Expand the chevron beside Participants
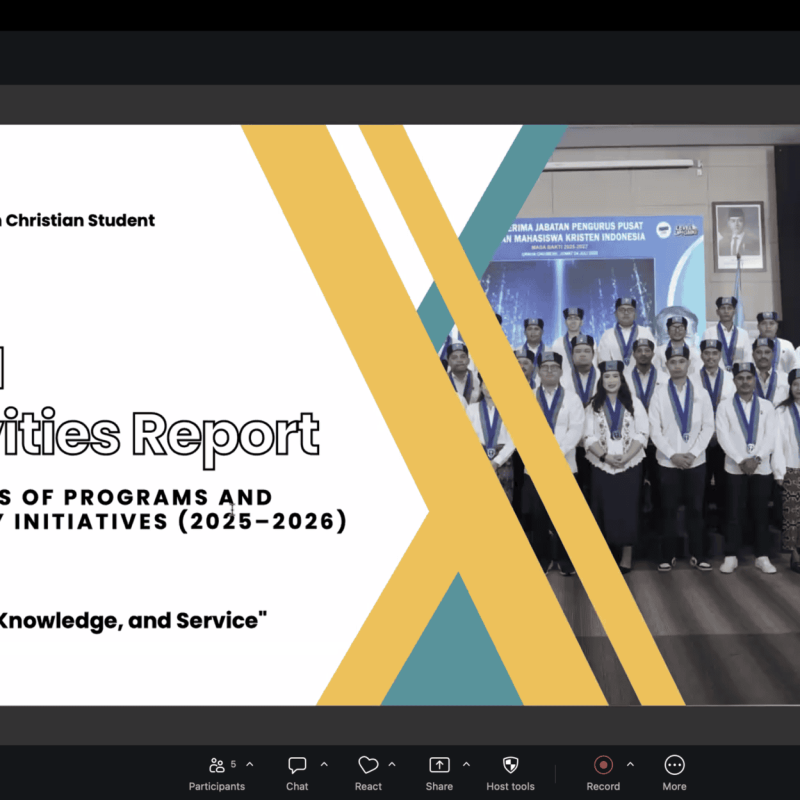Viewport: 800px width, 800px height. (x=249, y=764)
